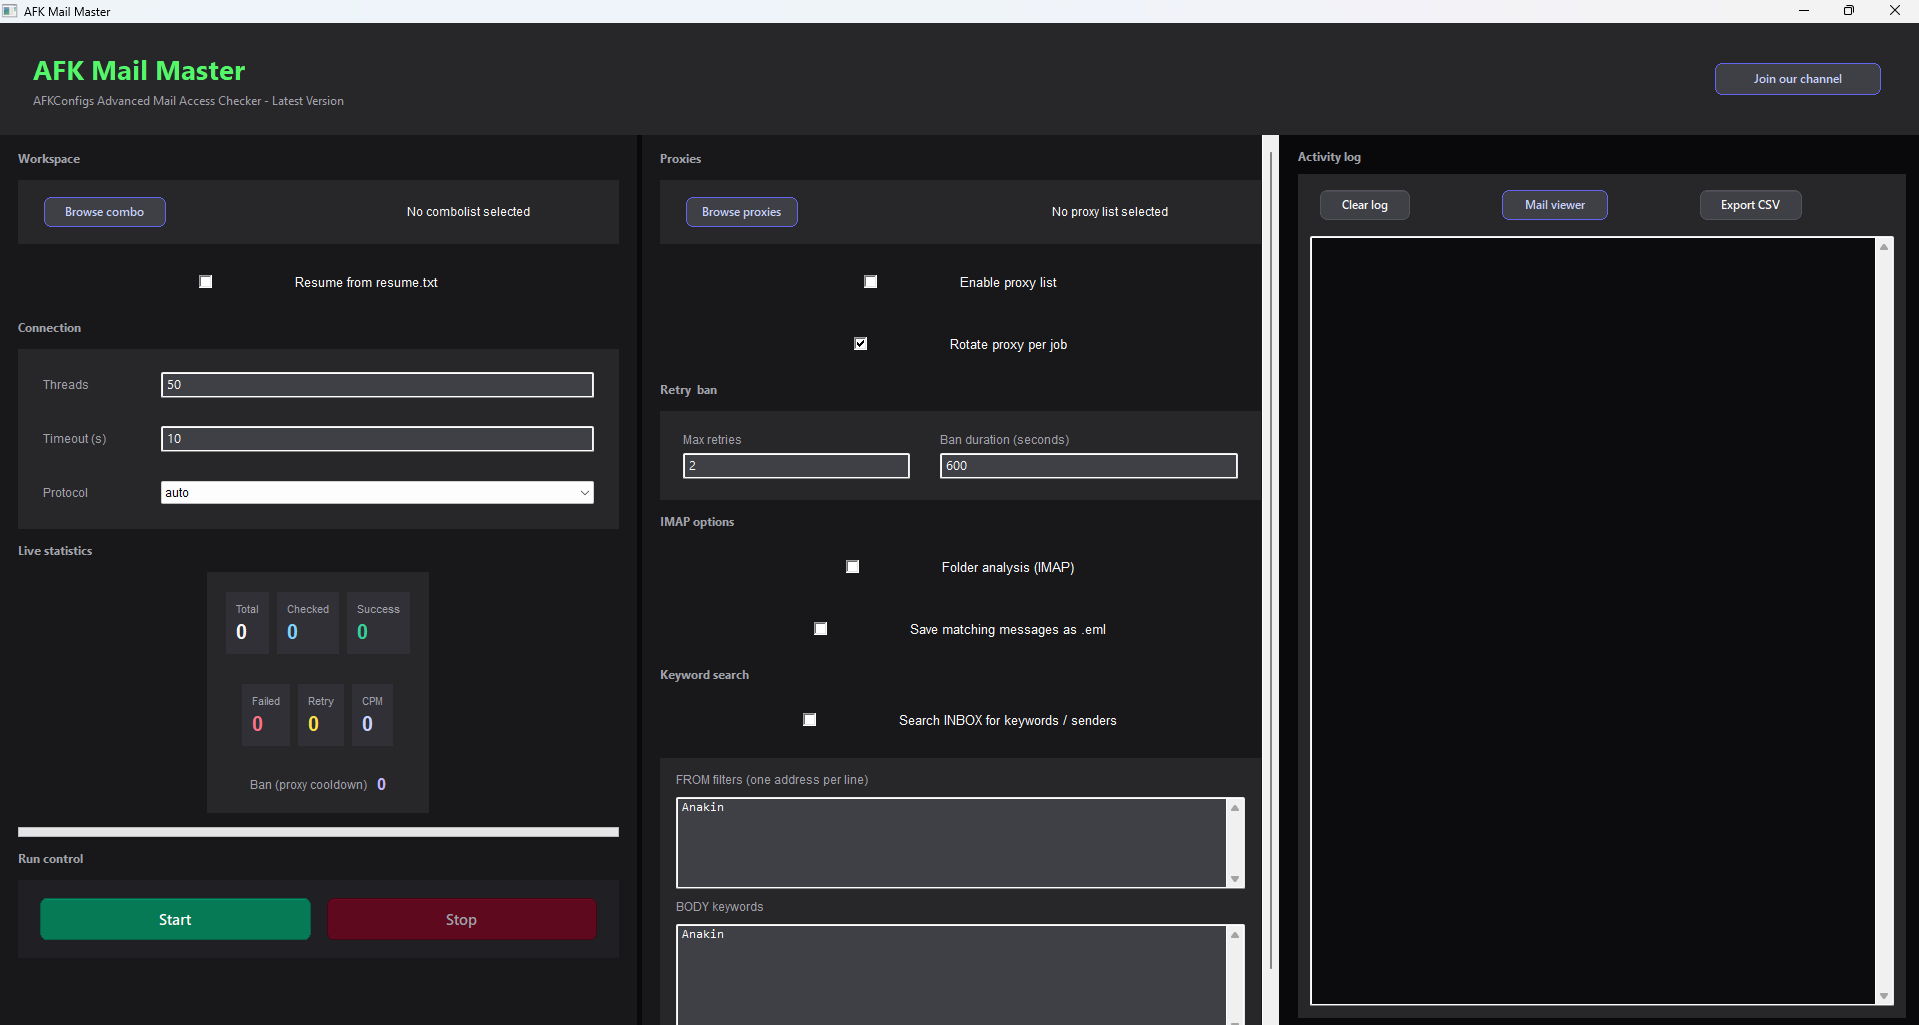This screenshot has height=1025, width=1919.
Task: Click the Failed count in Live statistics
Action: [258, 724]
